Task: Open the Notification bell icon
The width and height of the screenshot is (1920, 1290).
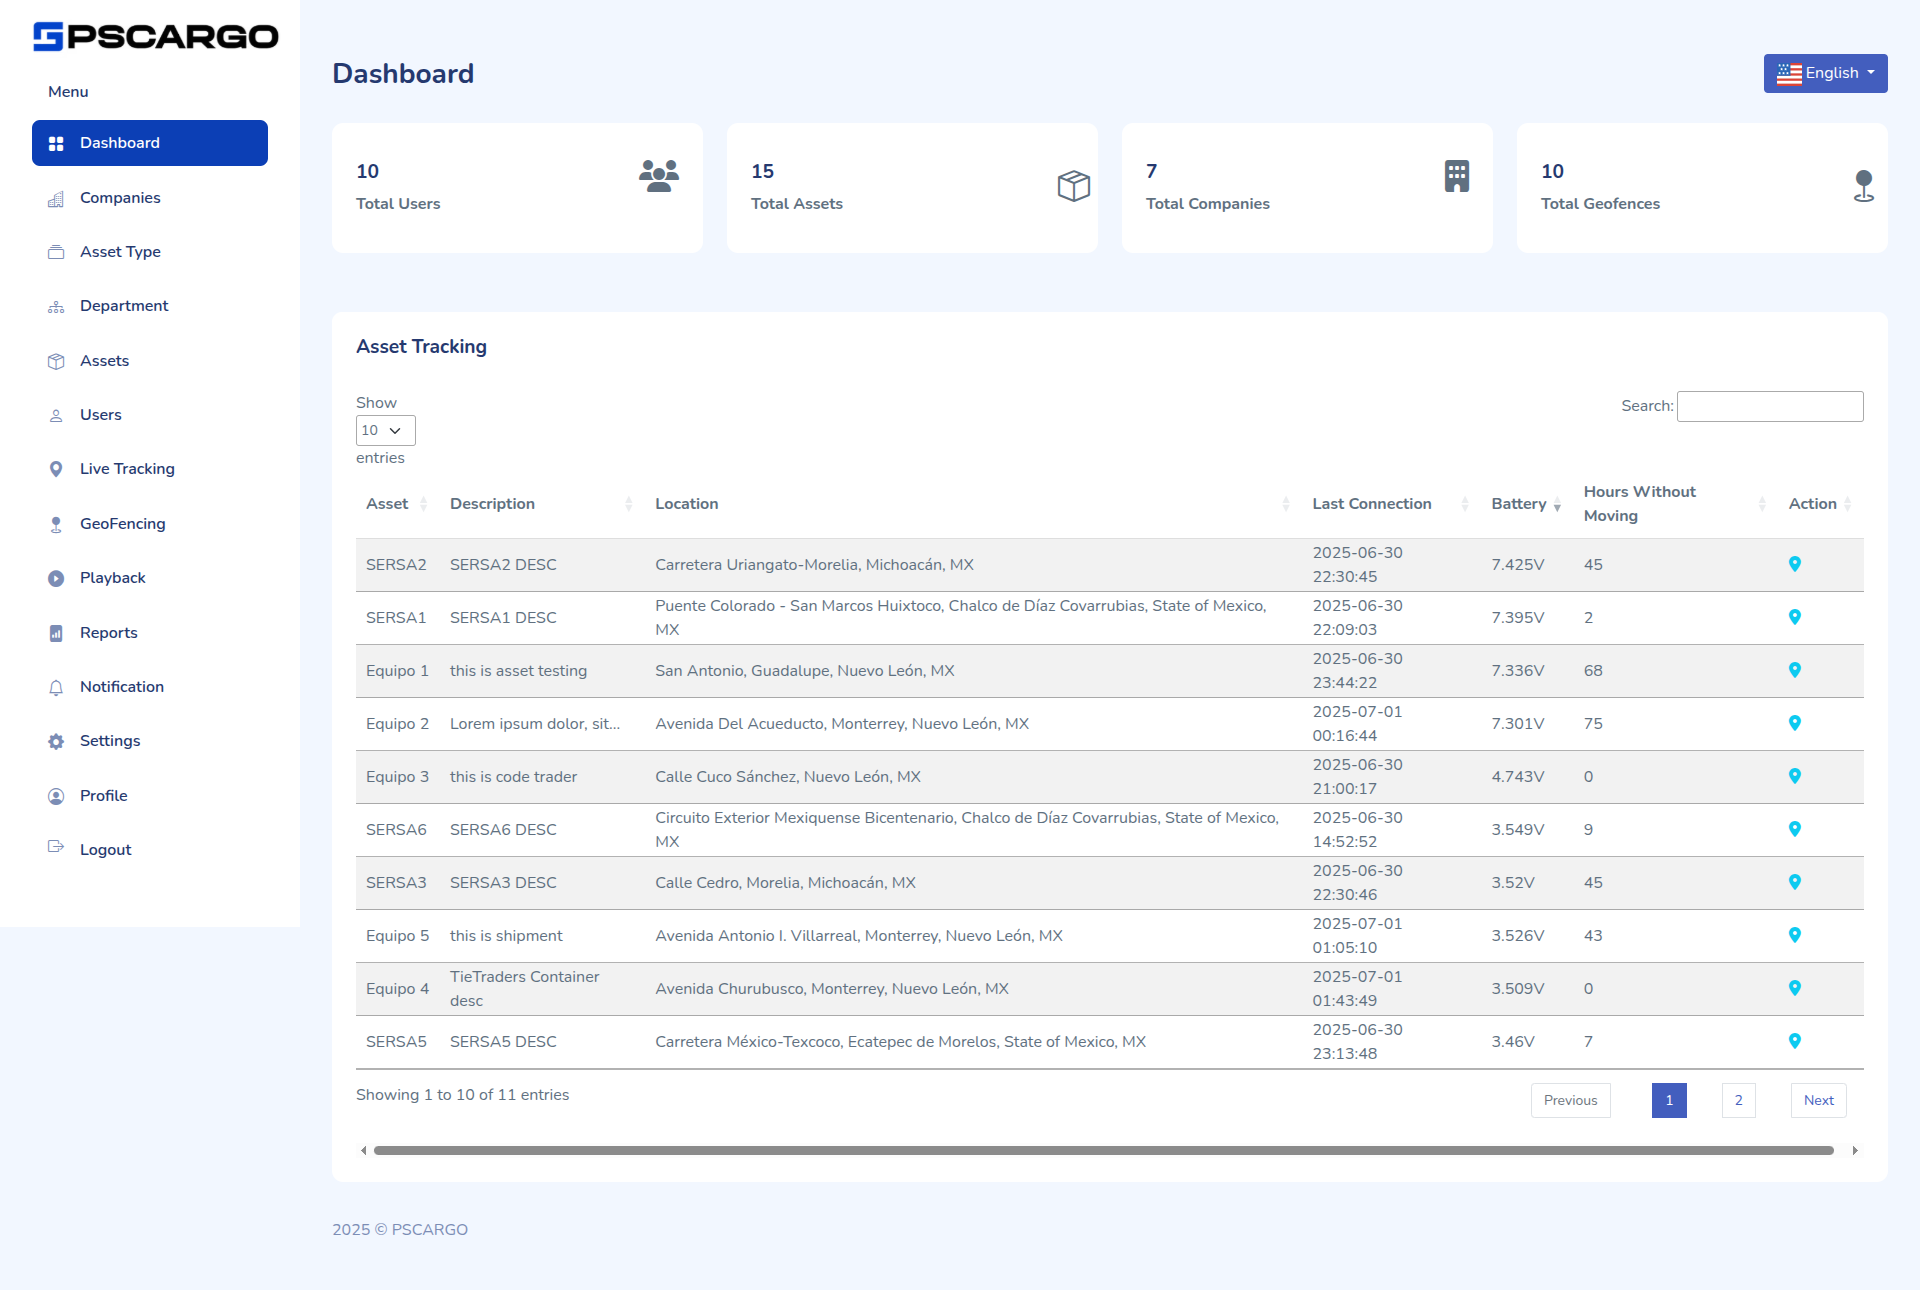Action: point(56,687)
